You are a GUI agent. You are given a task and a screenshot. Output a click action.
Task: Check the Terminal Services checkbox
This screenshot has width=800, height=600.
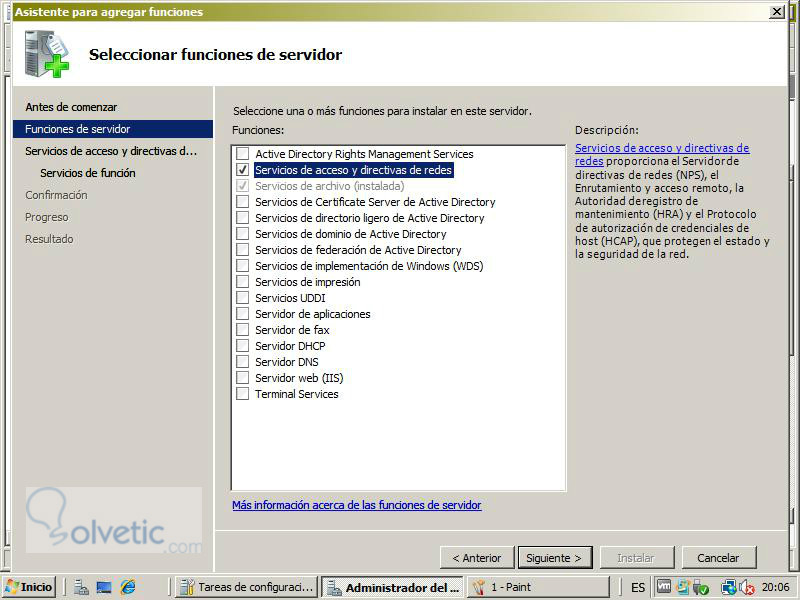[x=242, y=393]
